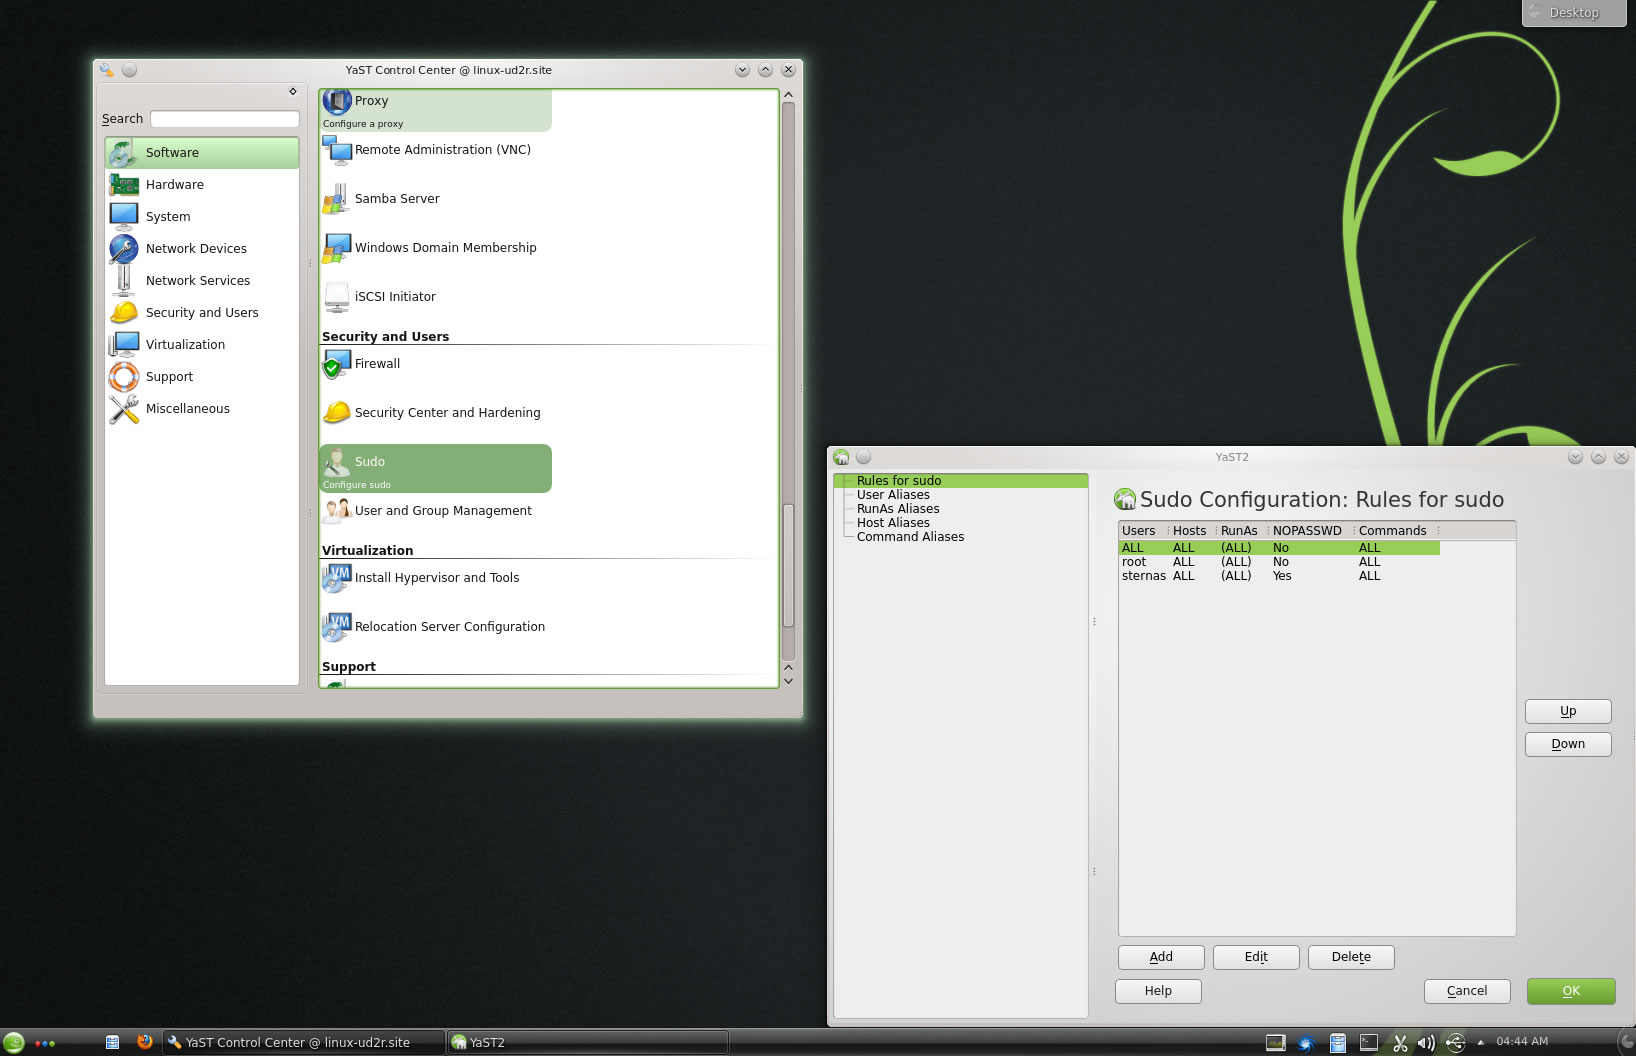This screenshot has width=1636, height=1056.
Task: Open Help in Sudo Configuration
Action: 1158,991
